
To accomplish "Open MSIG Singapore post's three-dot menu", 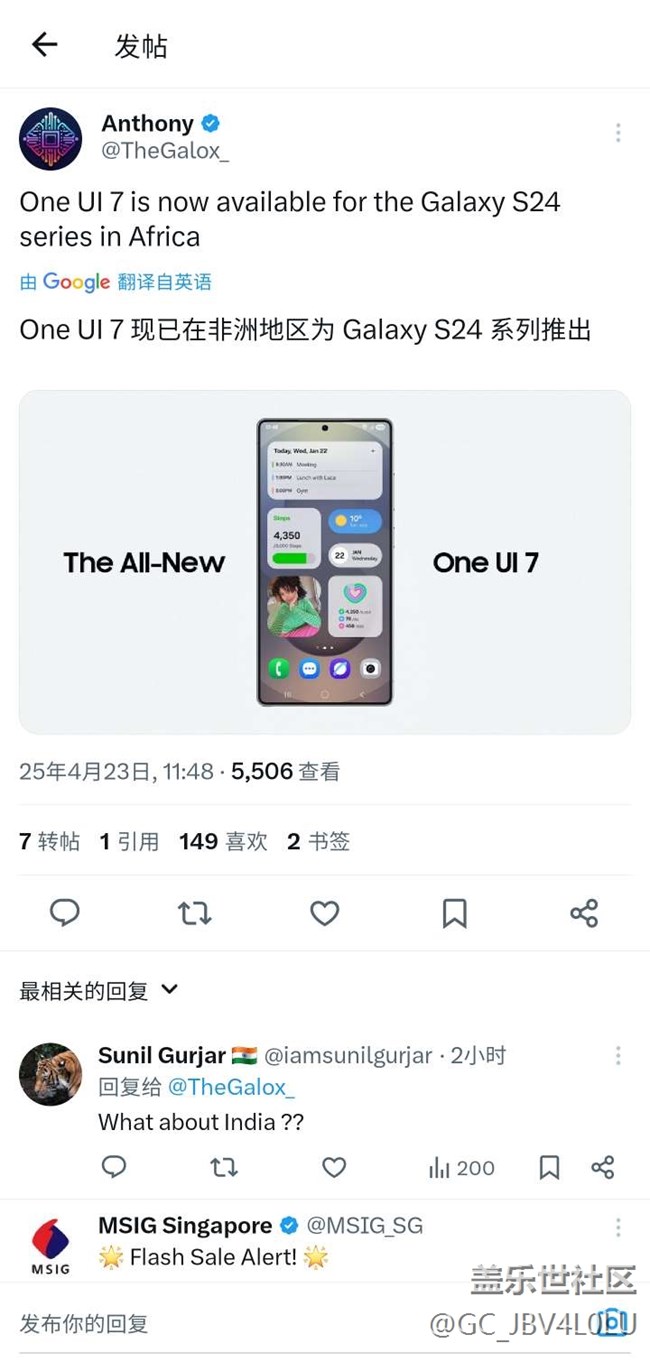I will point(618,1227).
